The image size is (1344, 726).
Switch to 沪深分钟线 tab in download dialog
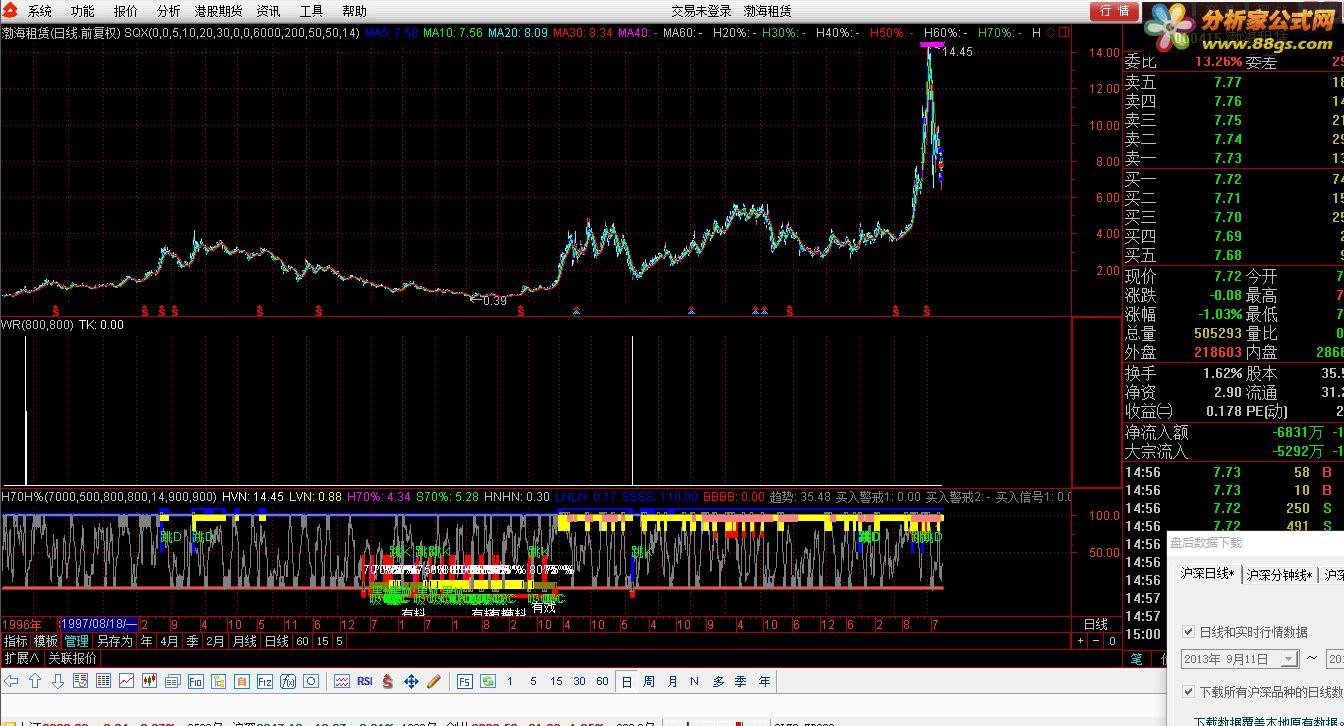(x=1279, y=574)
